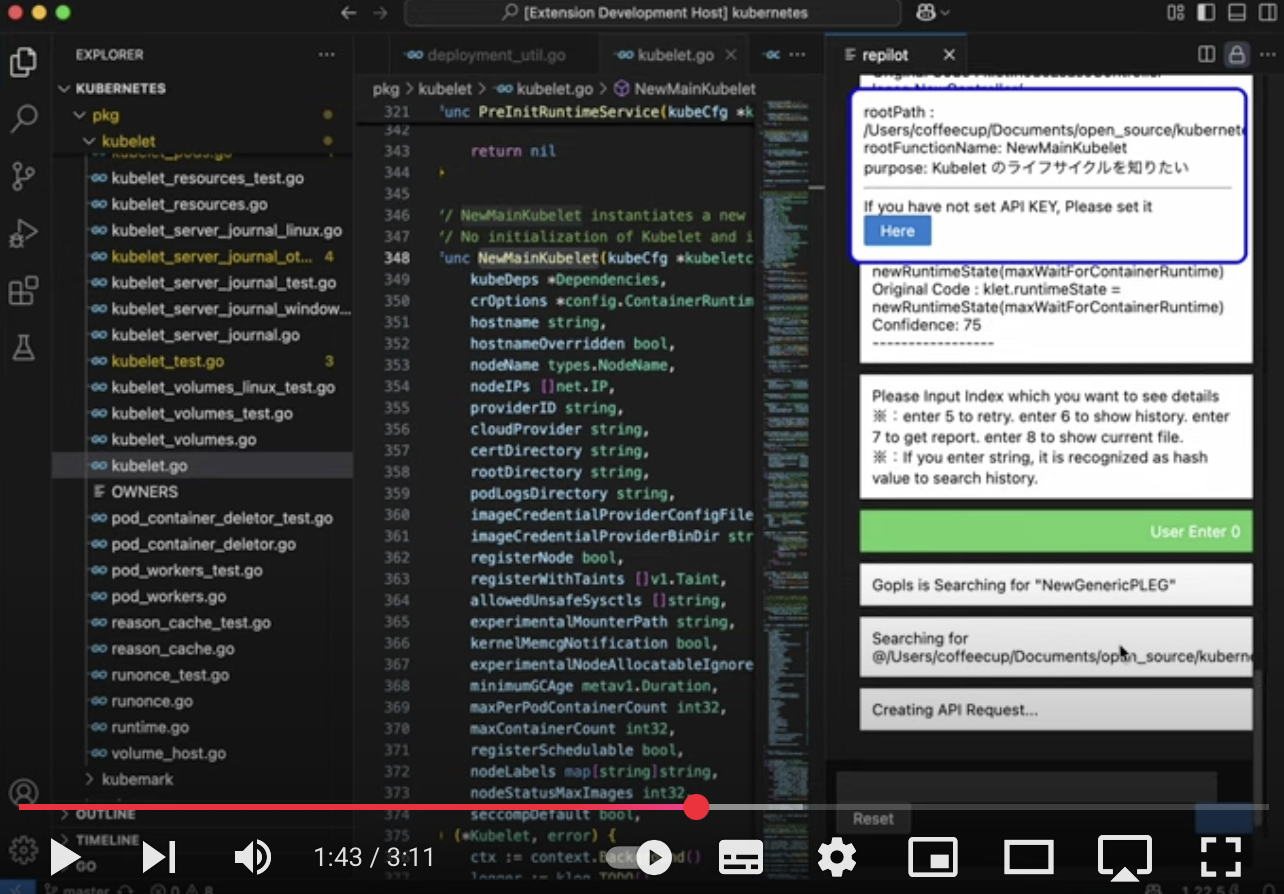The height and width of the screenshot is (894, 1284).
Task: Open kubelet_server_journal_linux.go file
Action: (x=202, y=230)
